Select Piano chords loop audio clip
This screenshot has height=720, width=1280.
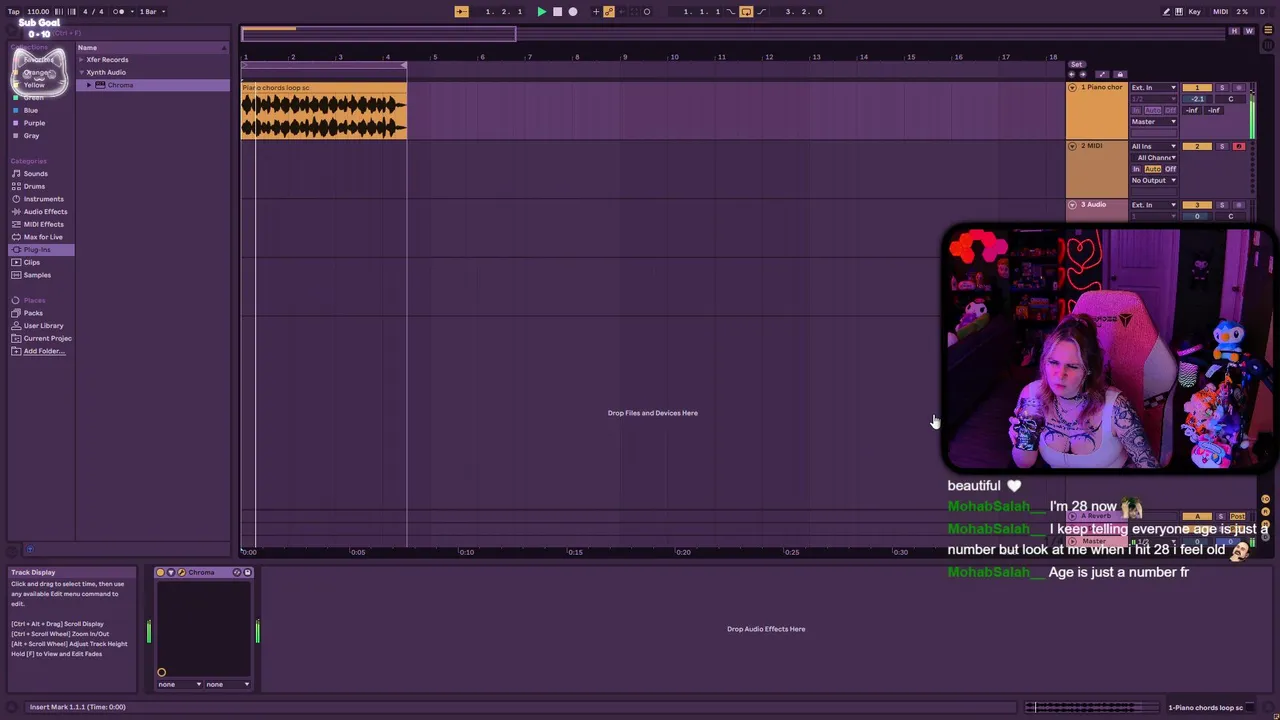[x=323, y=110]
